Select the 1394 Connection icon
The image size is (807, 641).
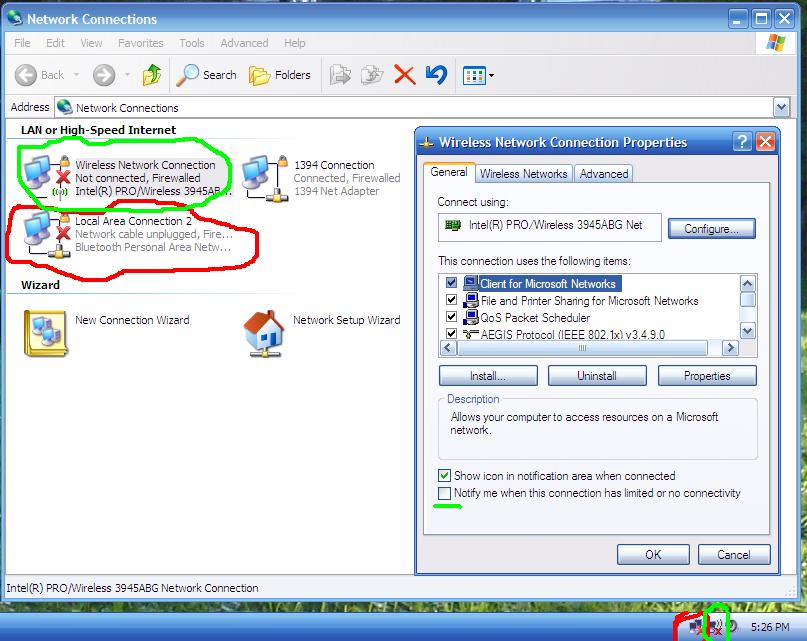pos(265,178)
